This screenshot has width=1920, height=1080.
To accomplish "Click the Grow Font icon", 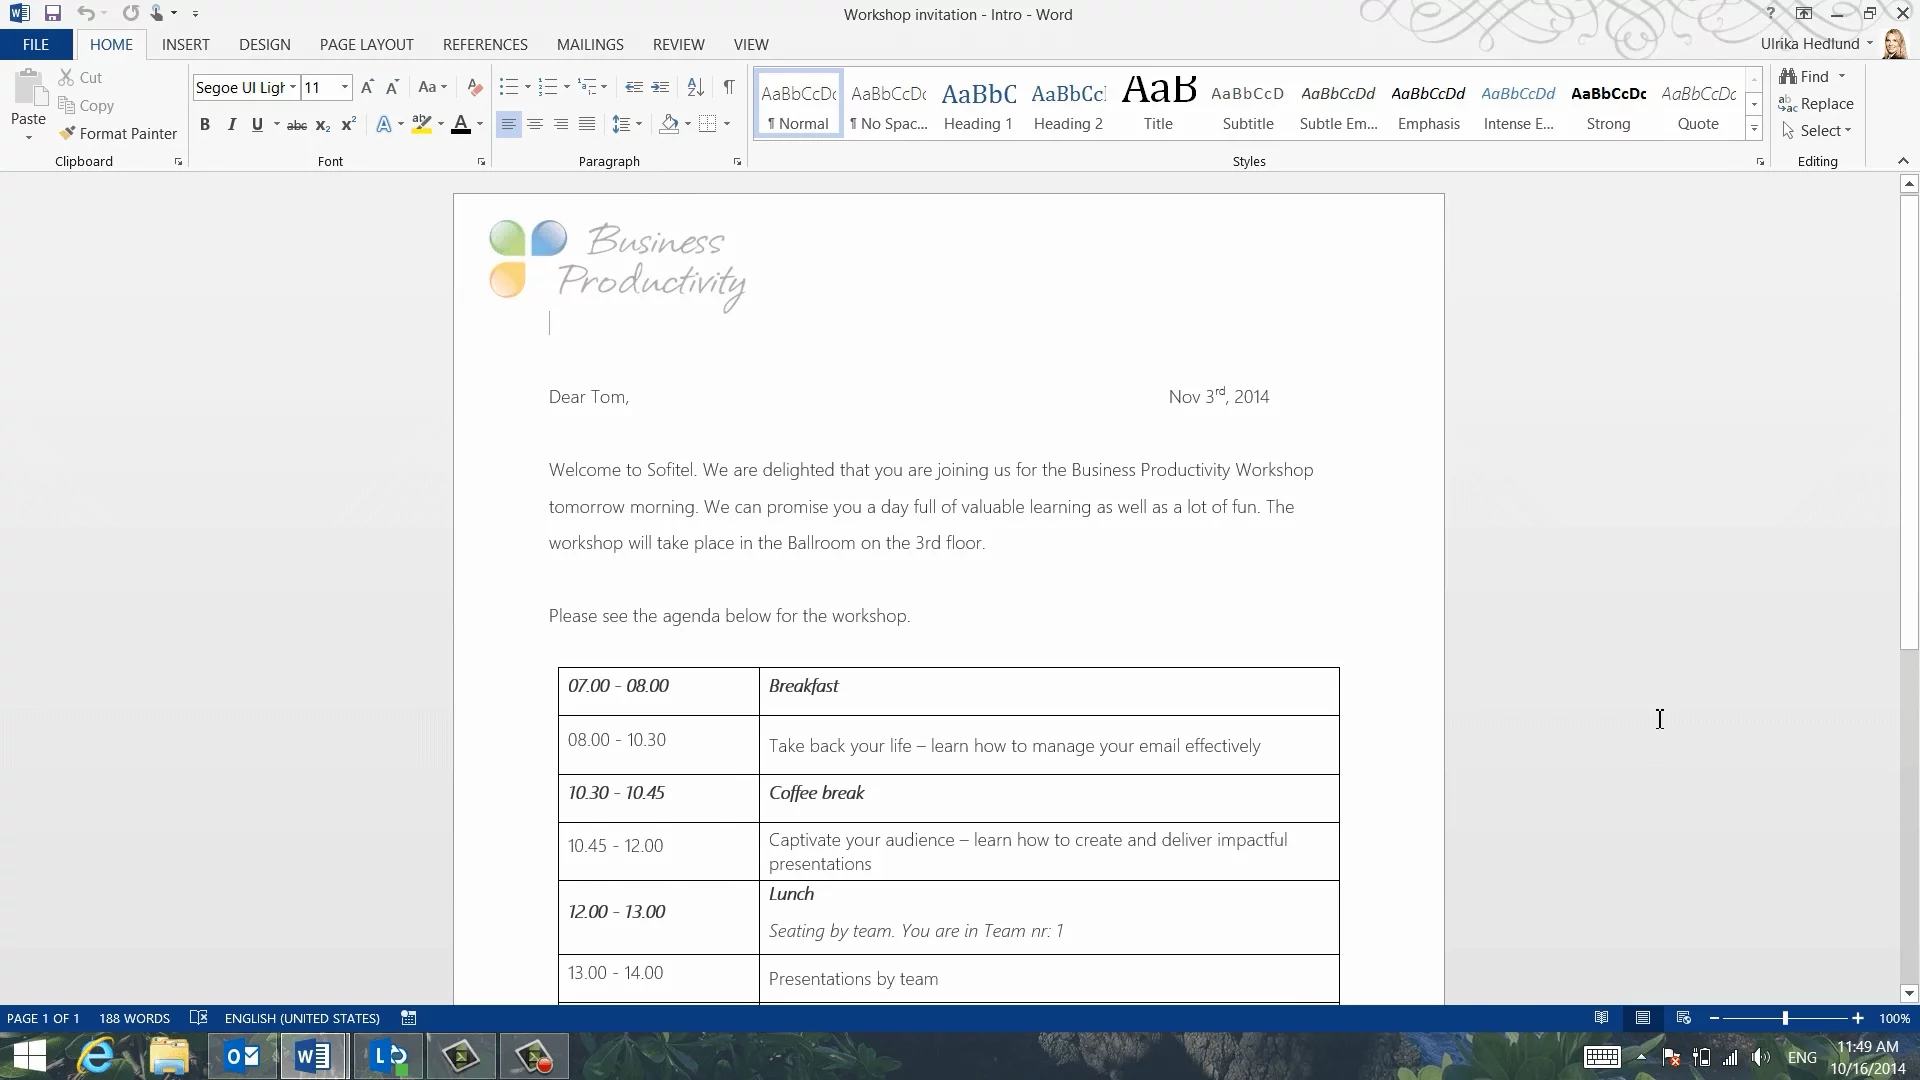I will [x=367, y=88].
